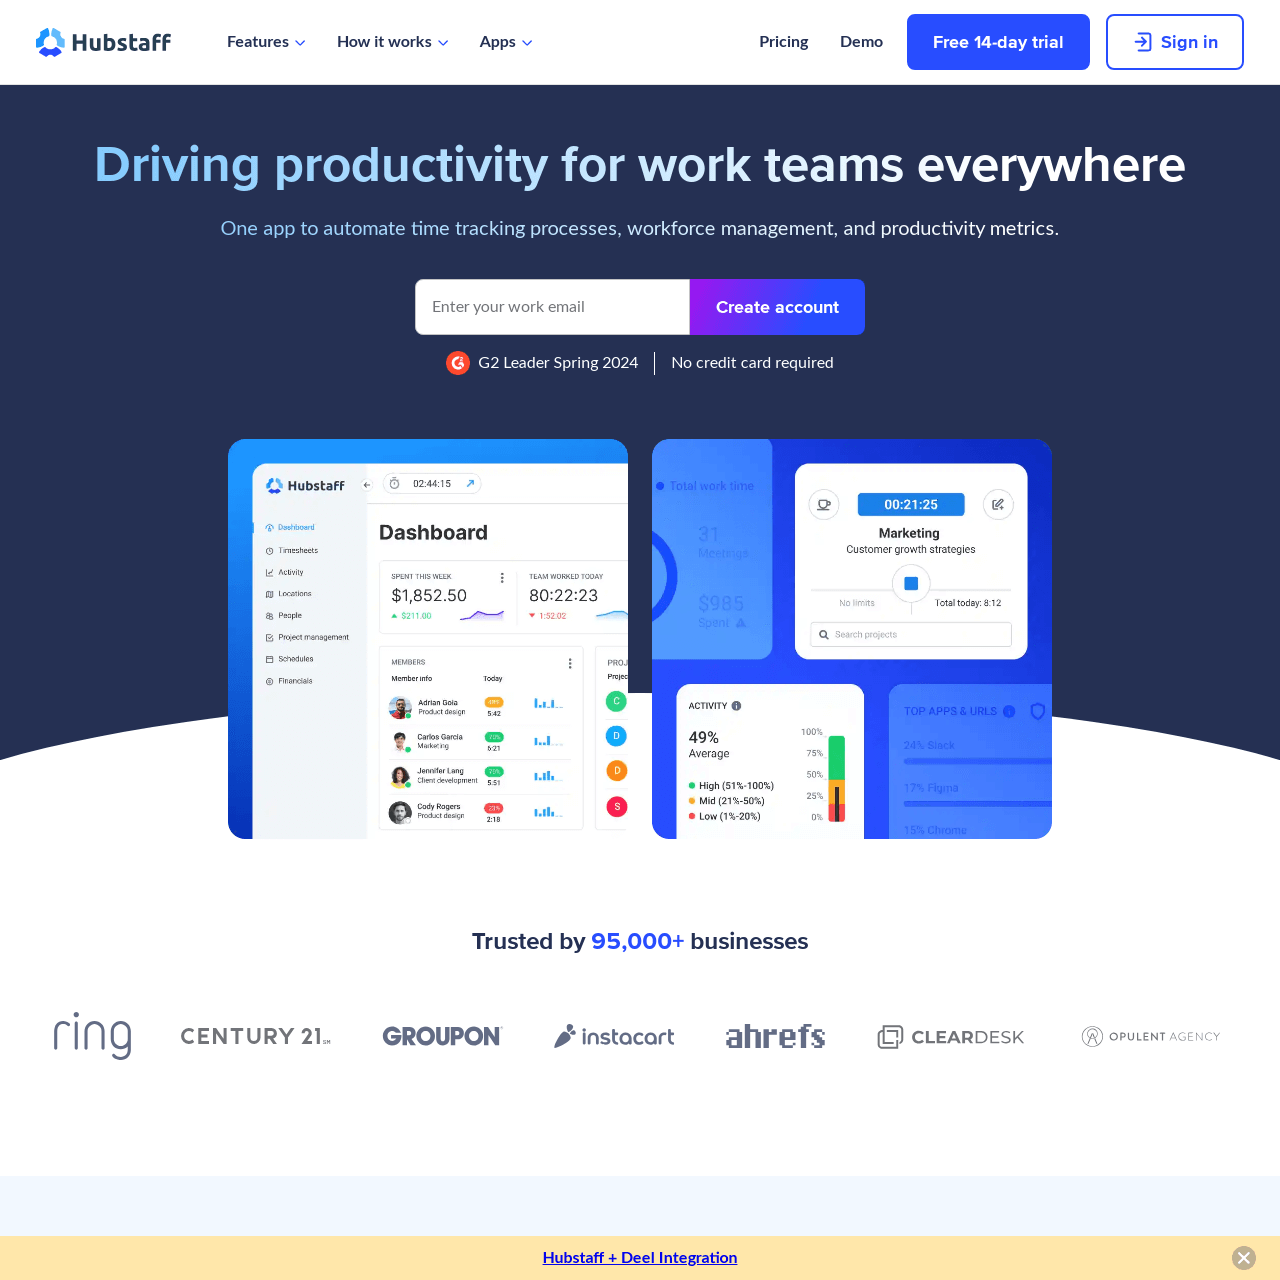The height and width of the screenshot is (1280, 1280).
Task: Open the Hubstaff + Deel Integration link
Action: (x=640, y=1258)
